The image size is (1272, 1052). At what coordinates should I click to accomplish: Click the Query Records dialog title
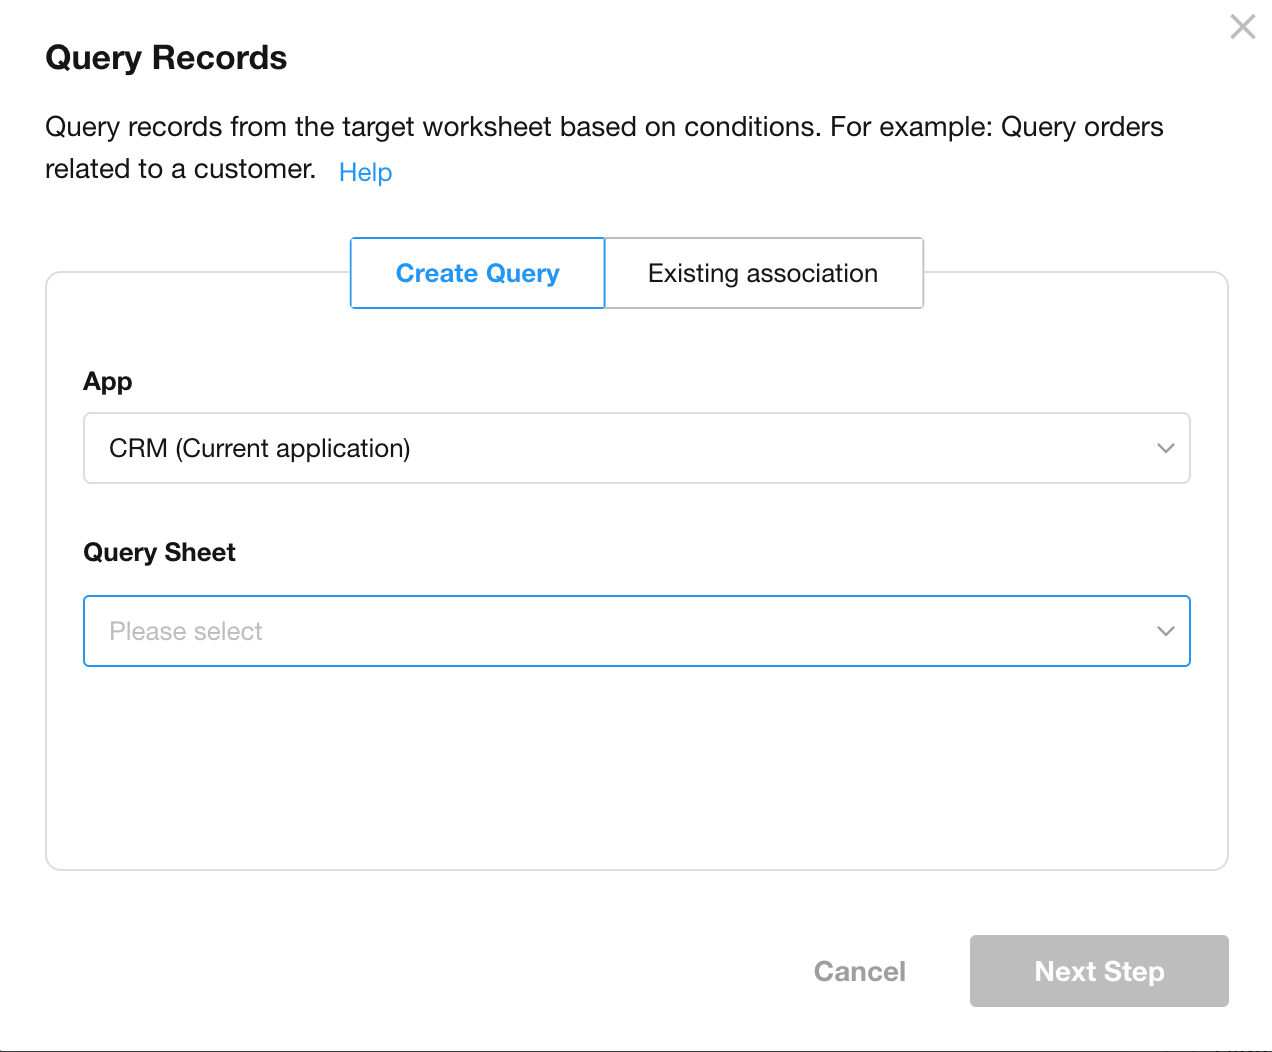click(x=166, y=58)
